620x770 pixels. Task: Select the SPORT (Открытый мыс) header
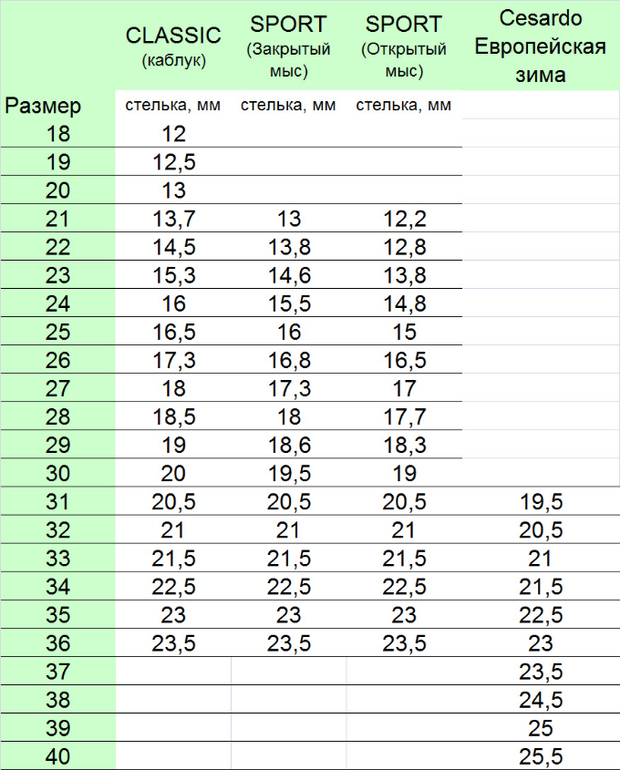(x=404, y=47)
